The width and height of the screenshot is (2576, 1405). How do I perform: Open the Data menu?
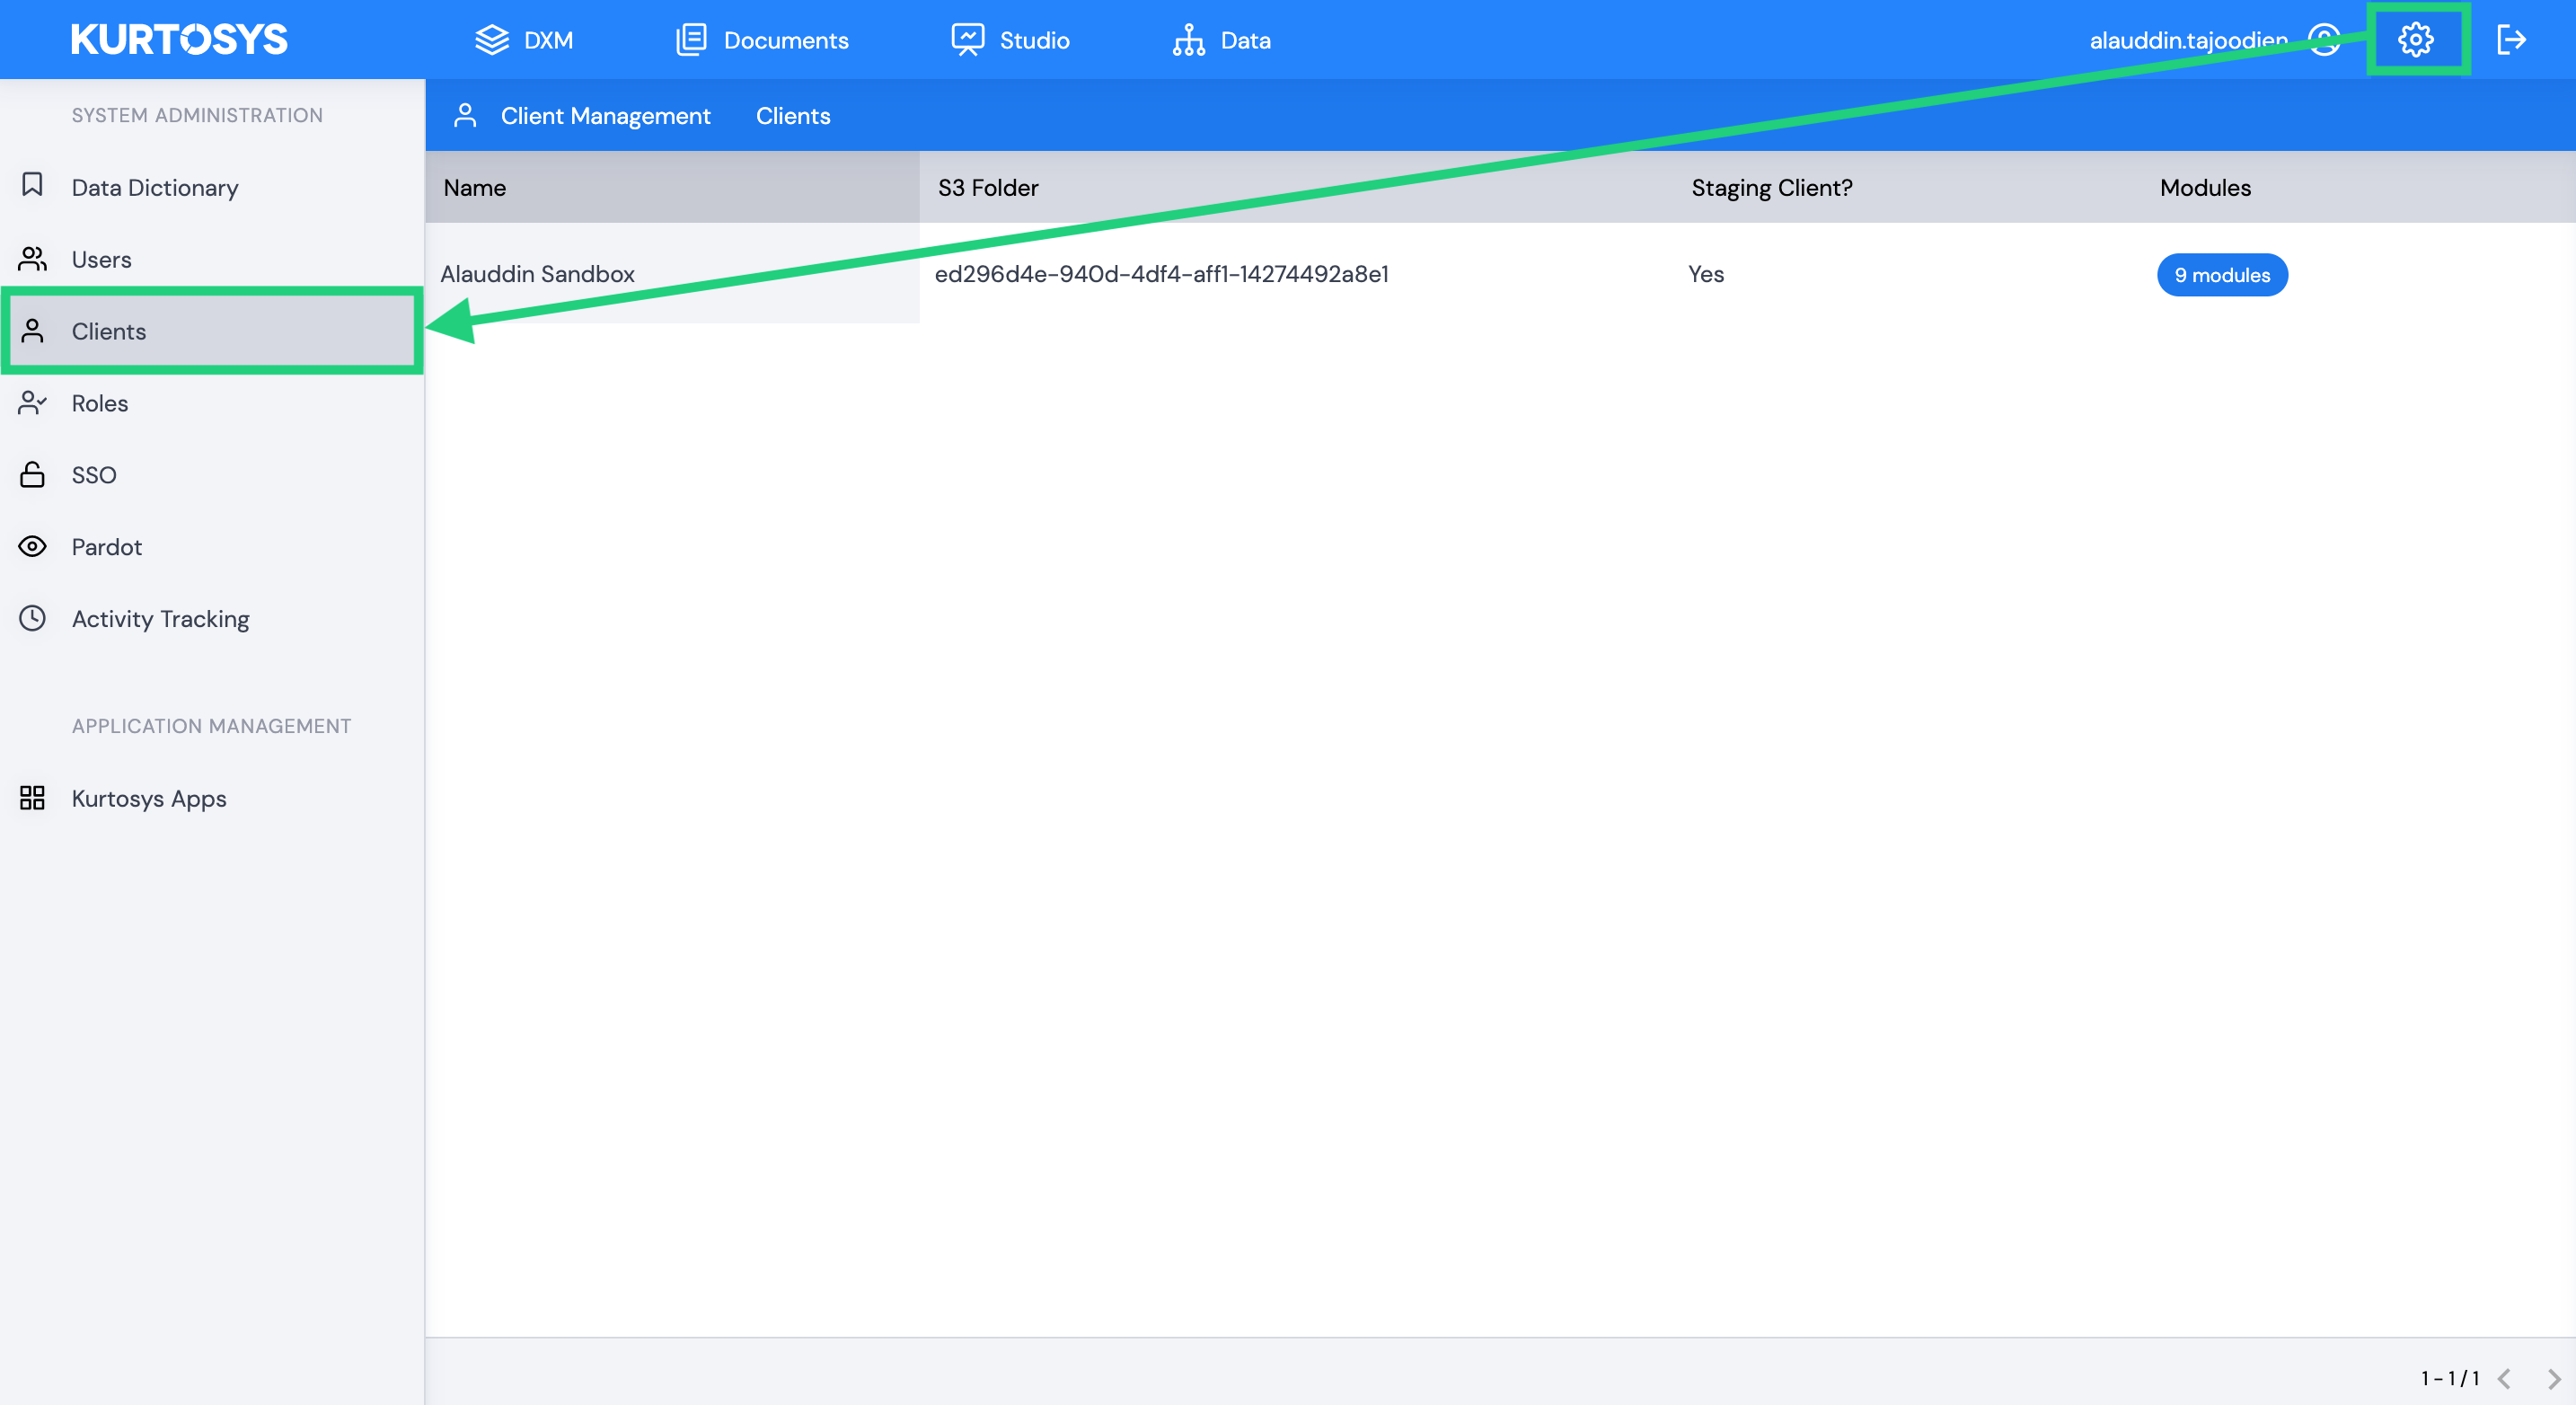[x=1221, y=40]
